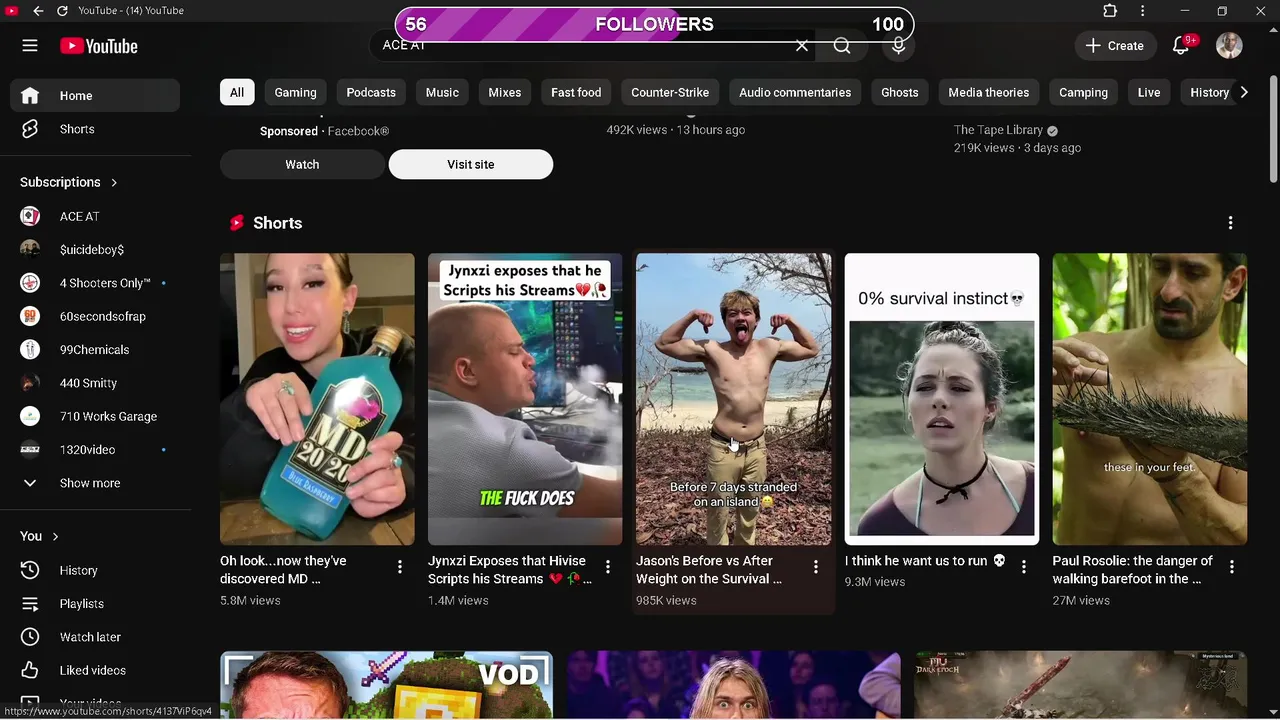Open options for 'he want us to run'

pyautogui.click(x=1024, y=567)
